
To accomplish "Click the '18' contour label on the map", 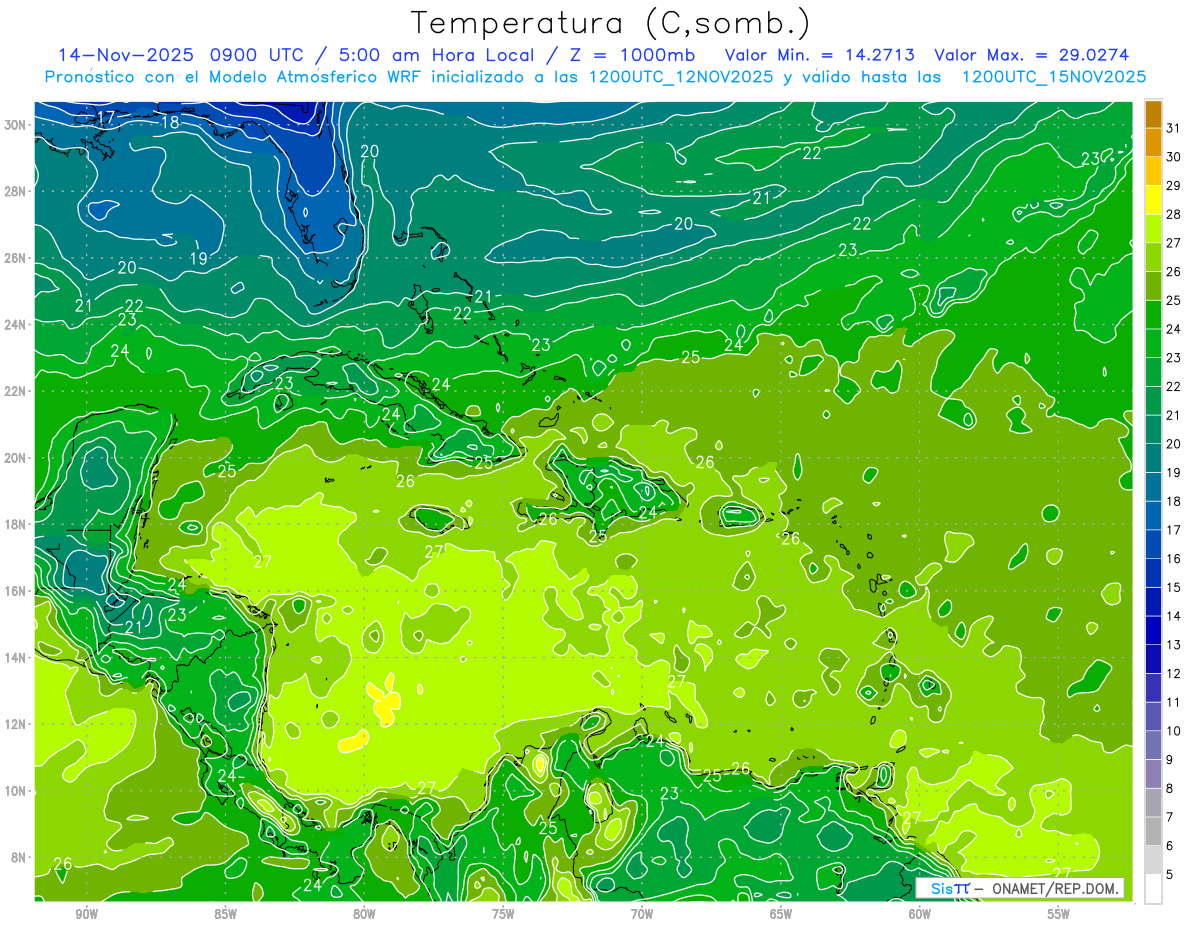I will tap(170, 123).
